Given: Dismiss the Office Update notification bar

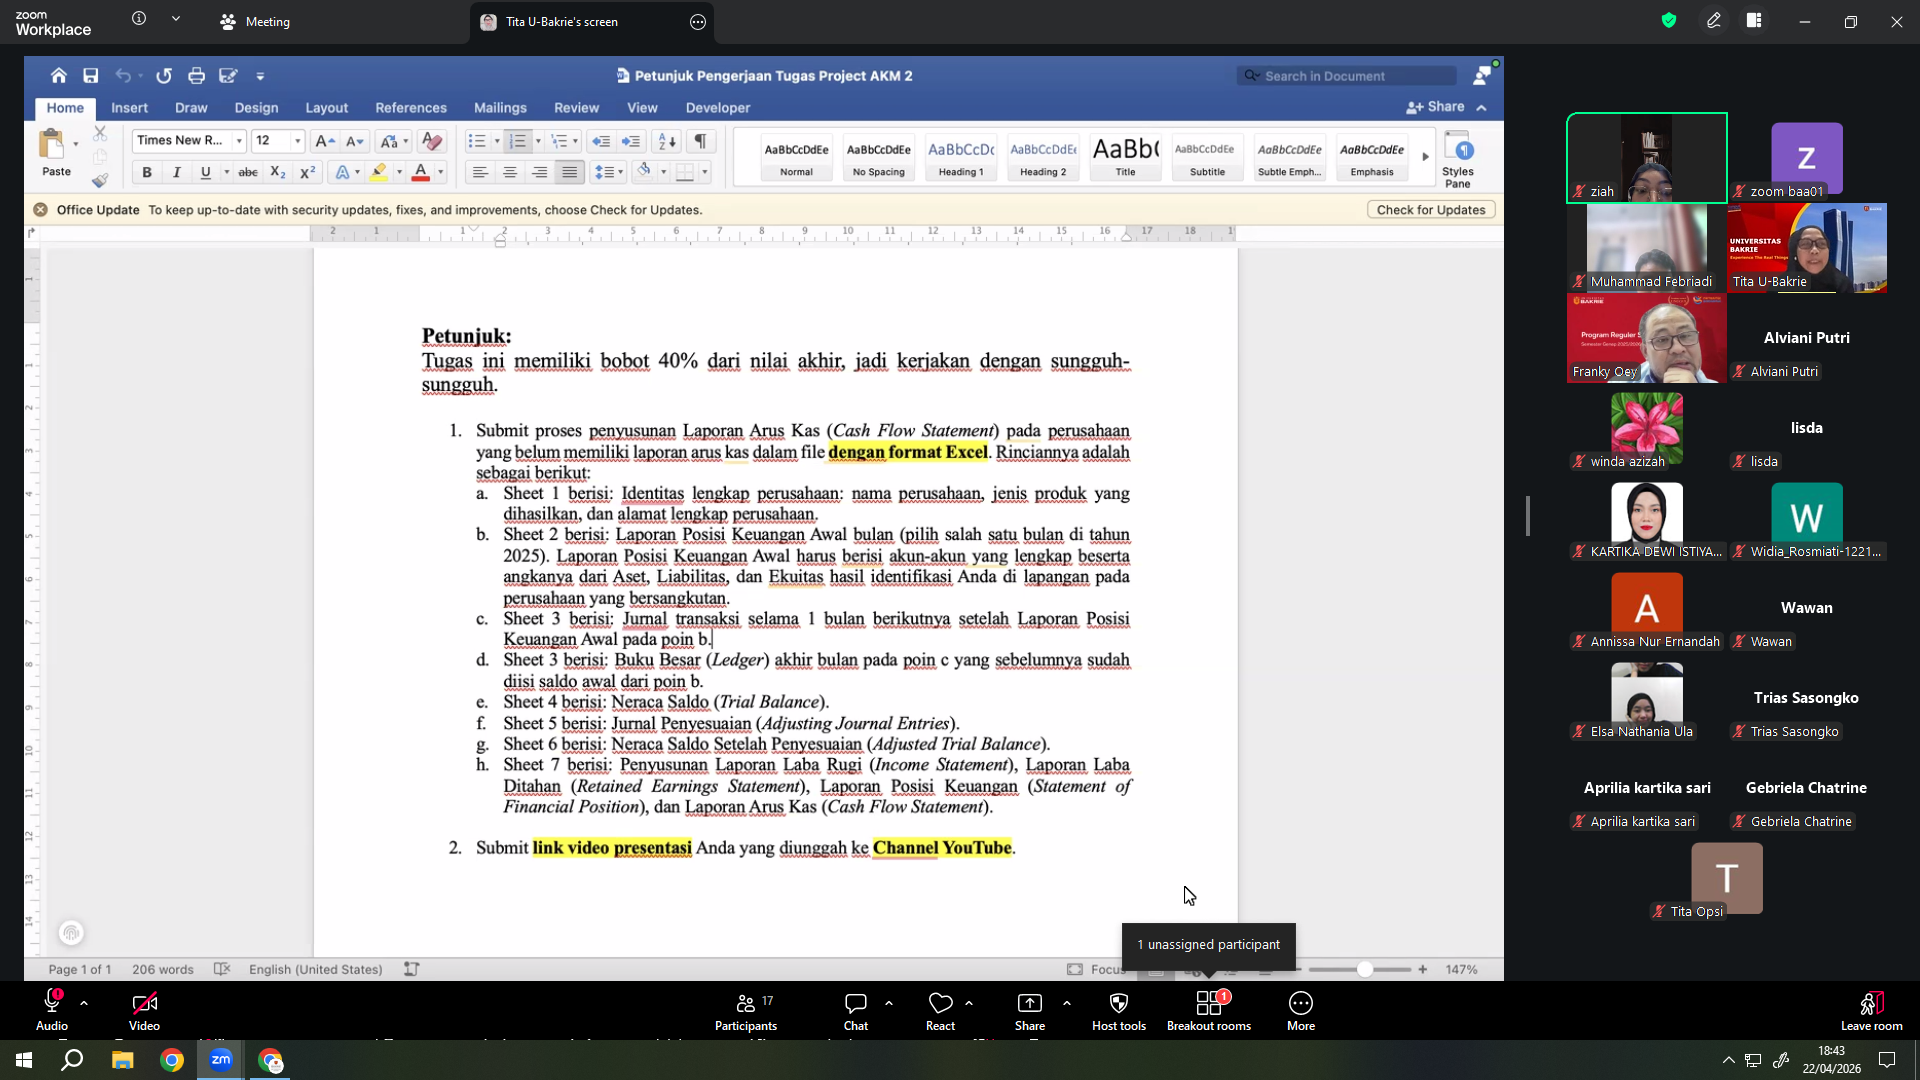Looking at the screenshot, I should 40,210.
